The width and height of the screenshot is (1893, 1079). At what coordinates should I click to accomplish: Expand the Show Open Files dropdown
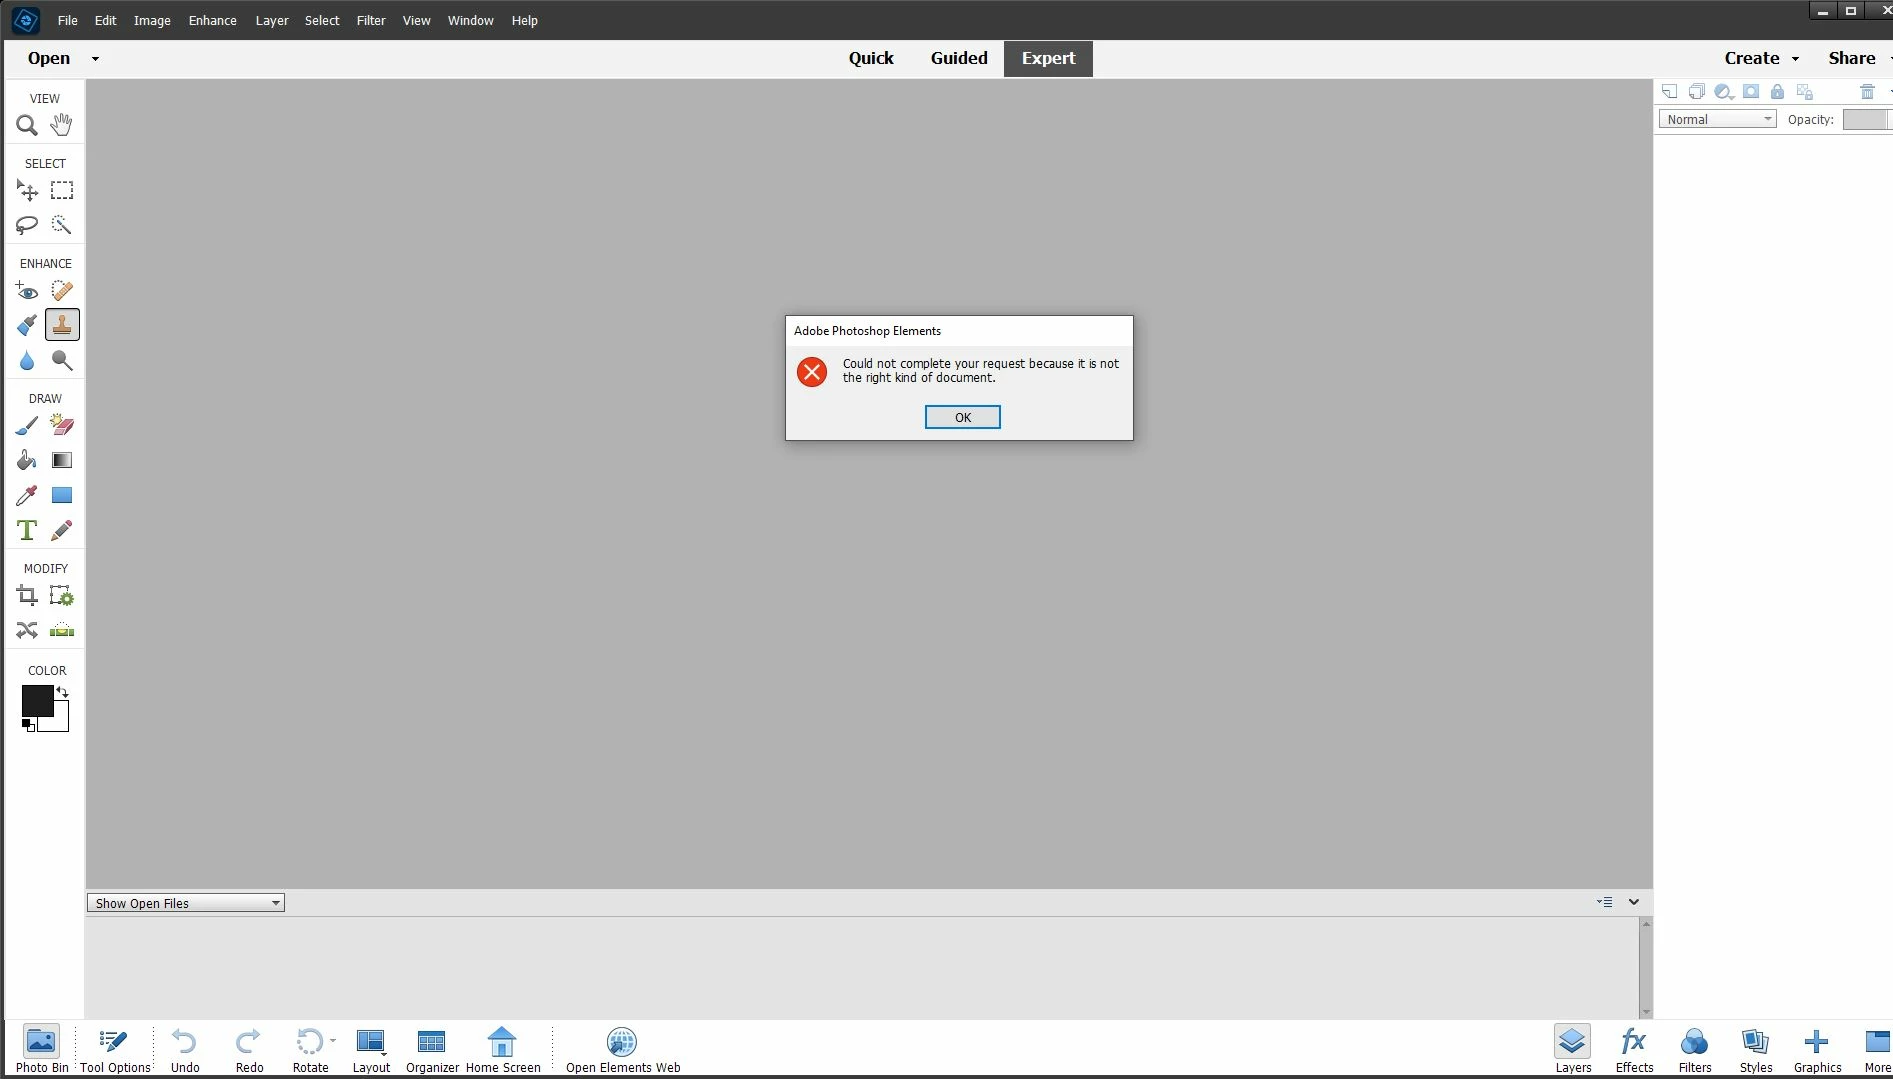tap(186, 903)
